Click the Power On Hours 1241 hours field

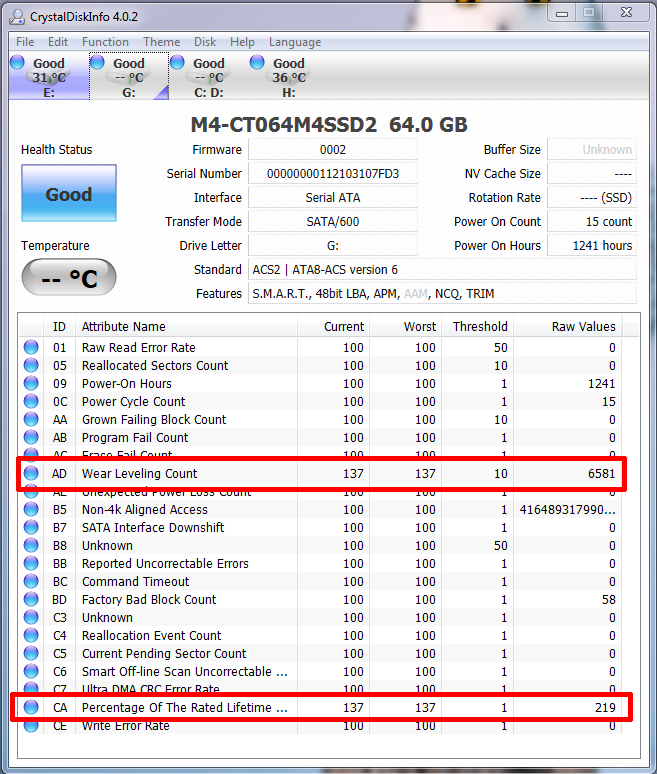tap(592, 245)
